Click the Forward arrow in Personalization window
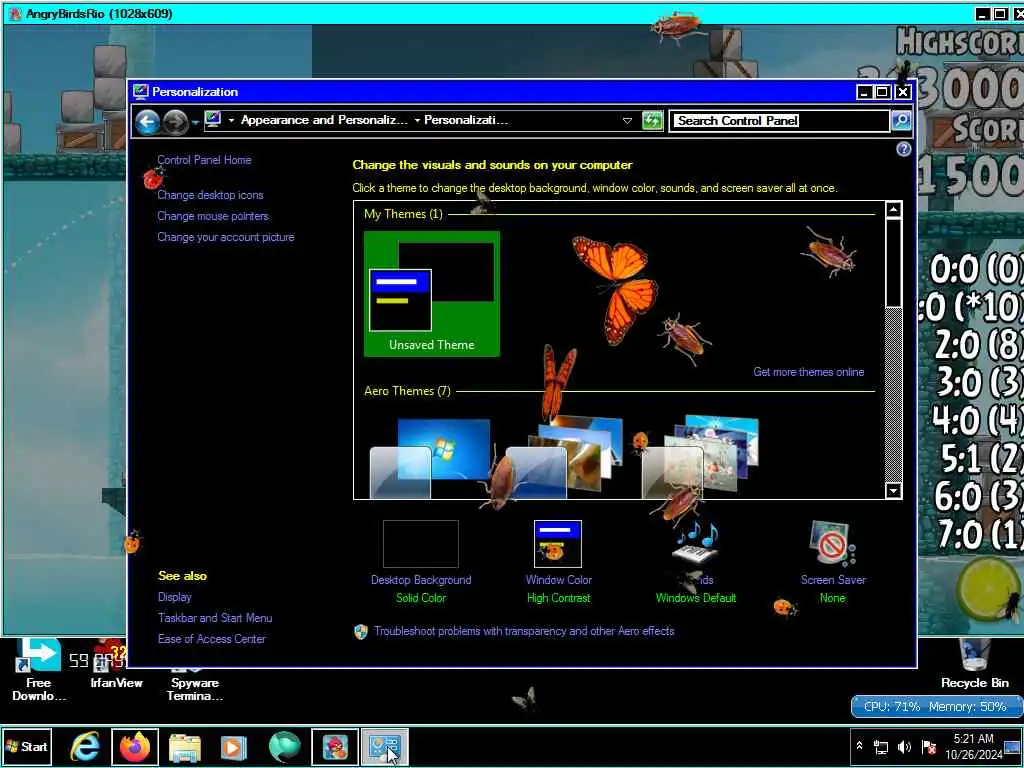This screenshot has height=768, width=1024. [175, 121]
